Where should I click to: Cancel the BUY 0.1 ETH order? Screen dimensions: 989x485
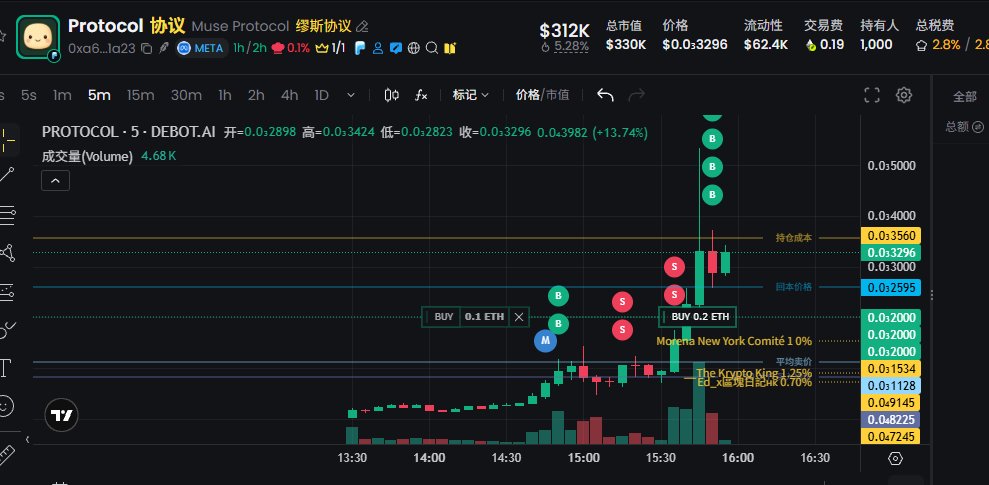coord(518,317)
